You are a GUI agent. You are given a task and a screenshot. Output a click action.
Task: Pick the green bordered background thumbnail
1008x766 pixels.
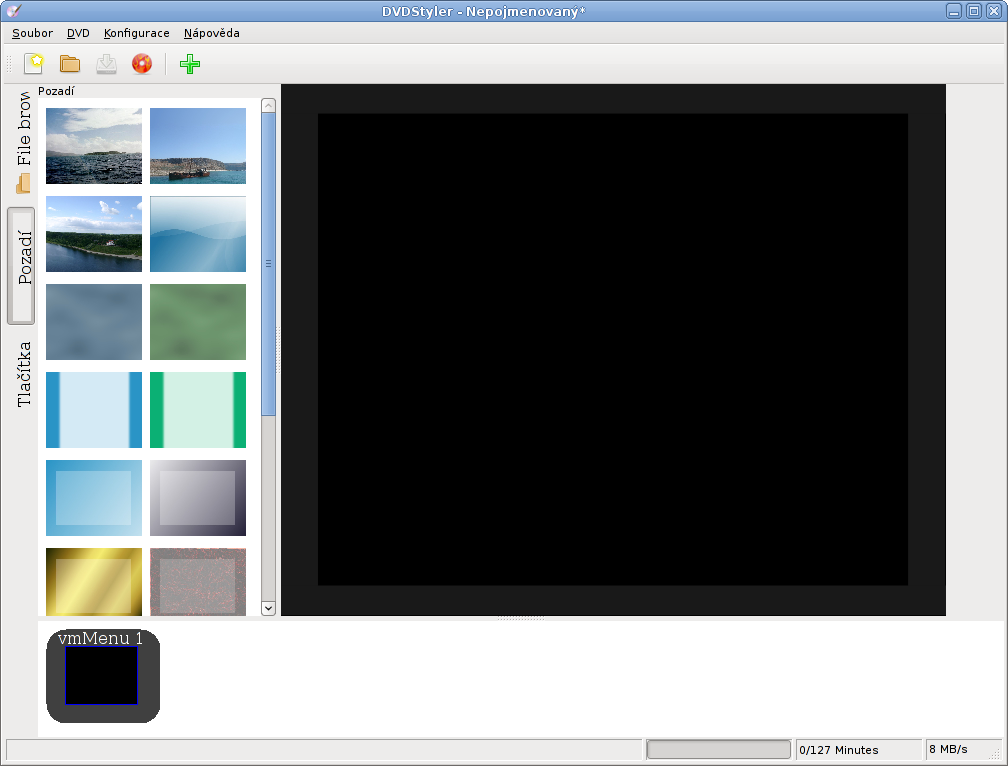tap(198, 410)
